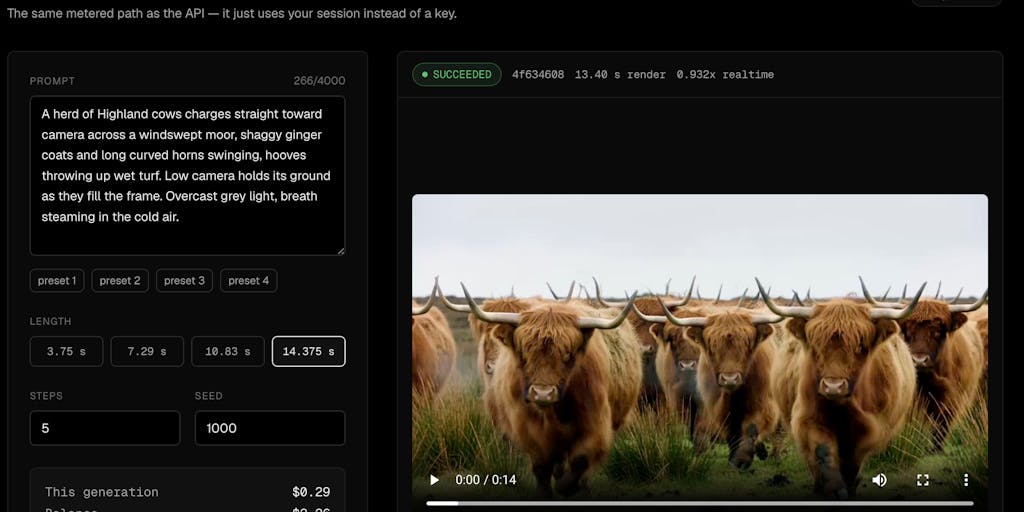Click the 13.40 s render text

coord(620,74)
